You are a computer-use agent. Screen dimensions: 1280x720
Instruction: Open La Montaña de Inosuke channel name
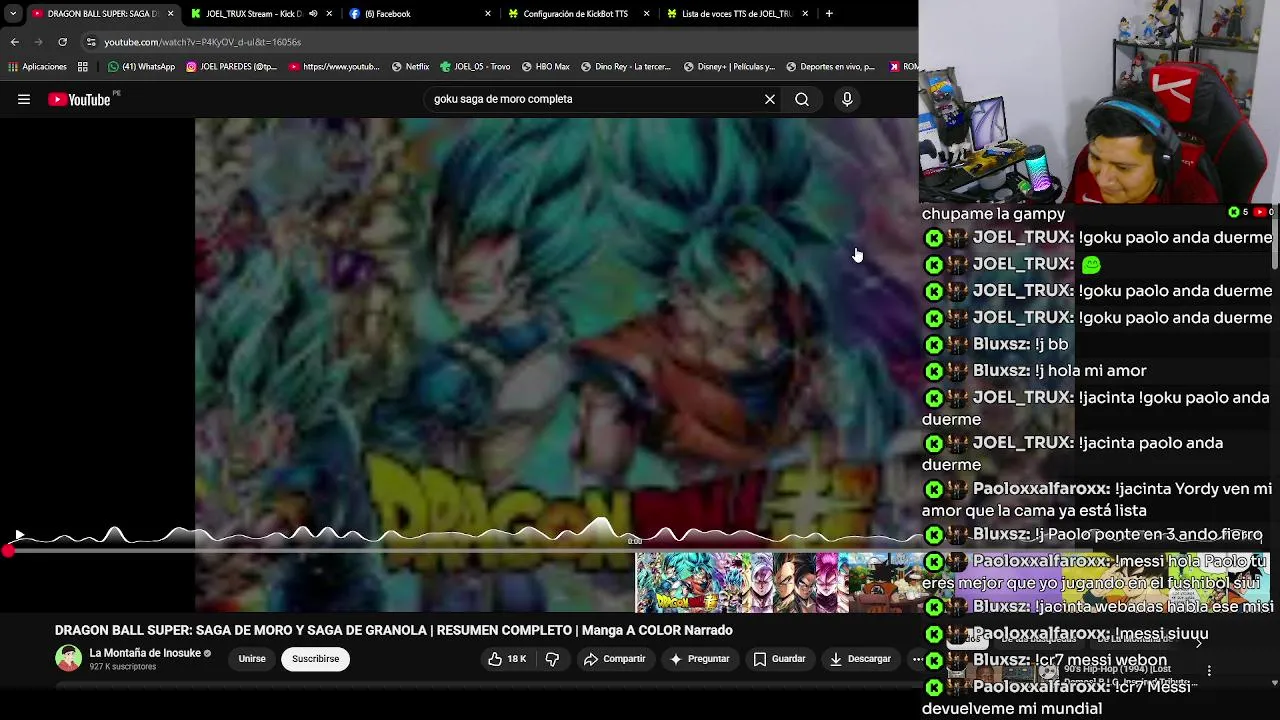click(145, 653)
